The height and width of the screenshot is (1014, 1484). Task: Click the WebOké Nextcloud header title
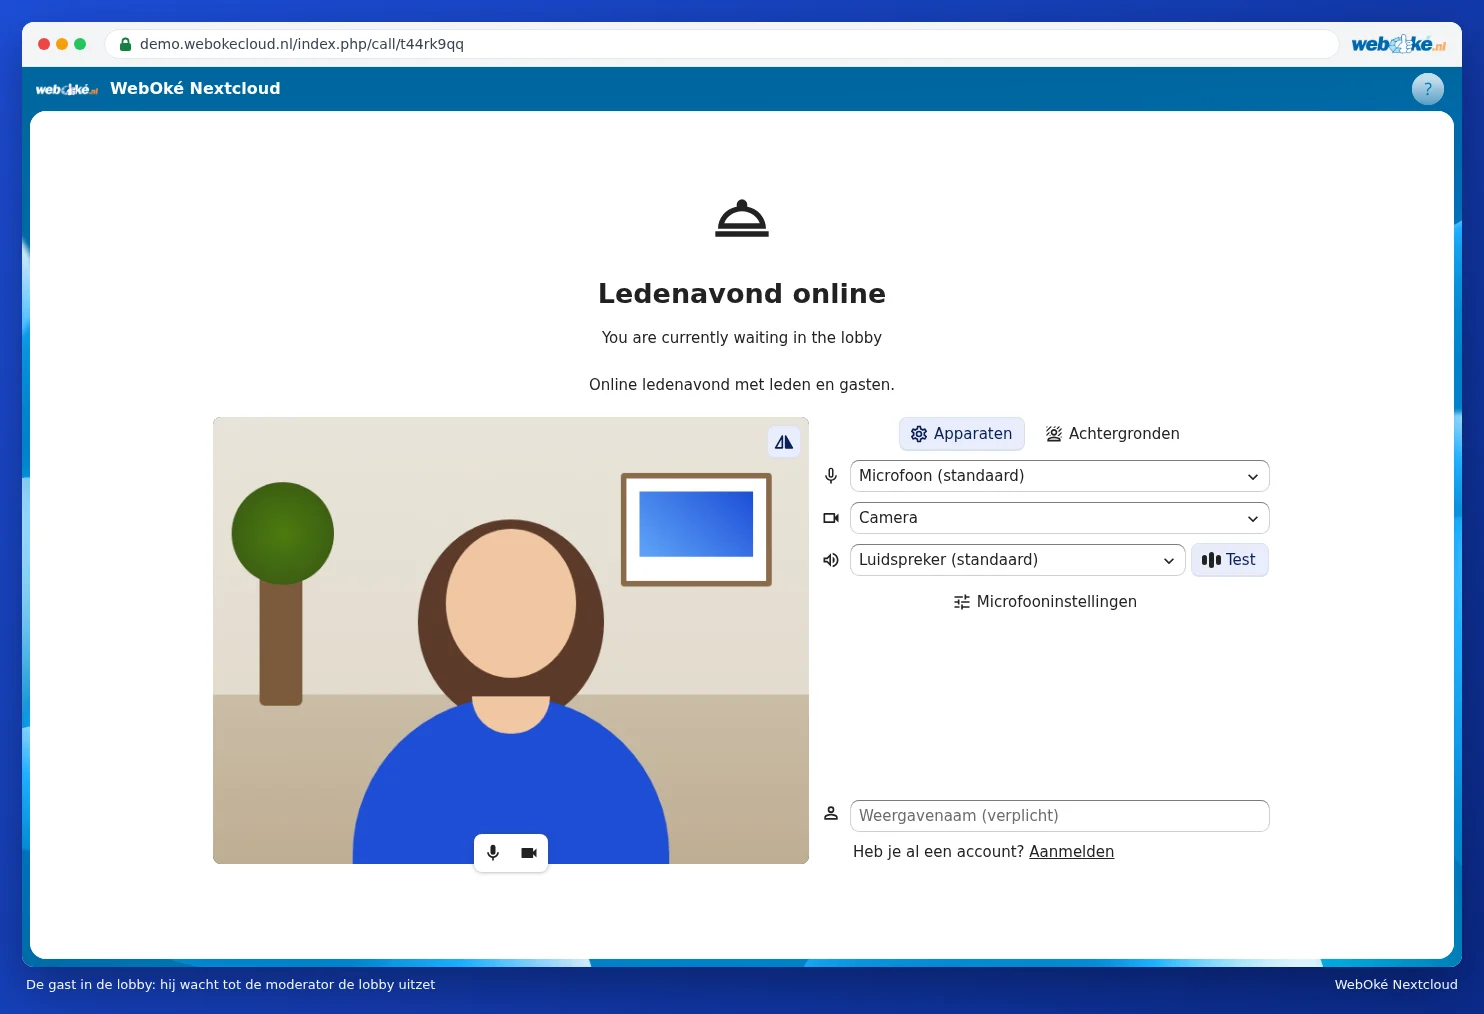(195, 89)
